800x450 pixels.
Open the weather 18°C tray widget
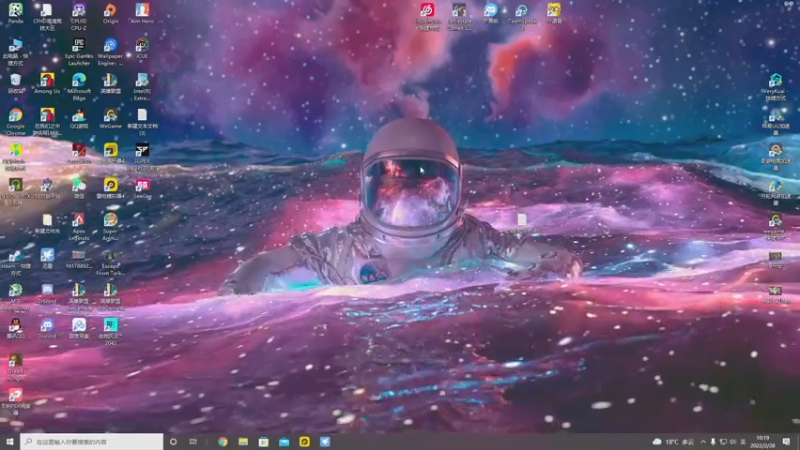[x=673, y=441]
